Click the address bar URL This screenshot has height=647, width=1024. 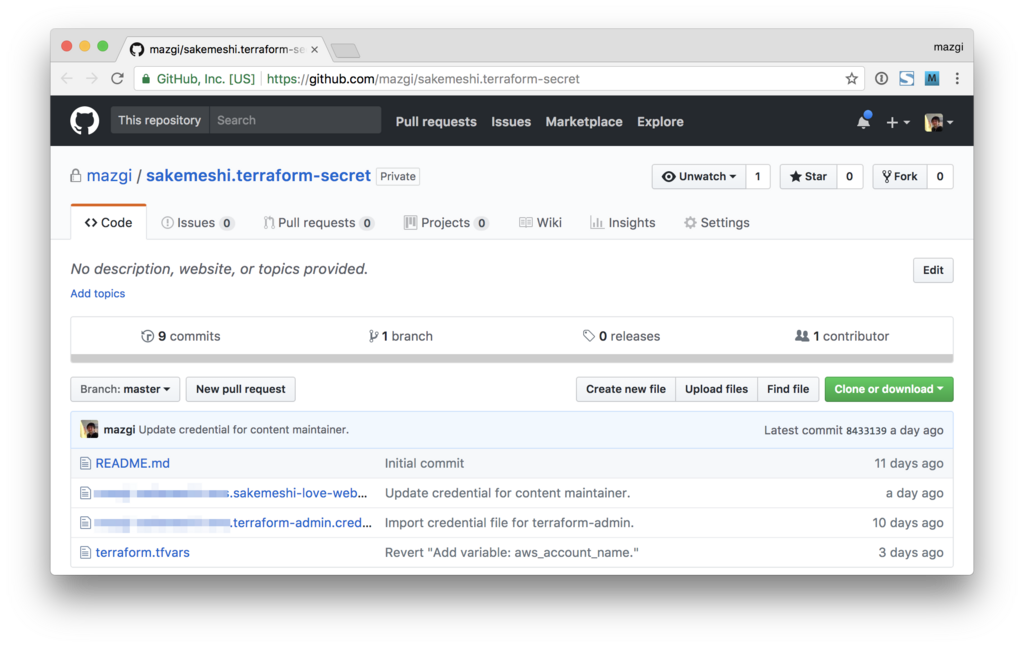423,79
